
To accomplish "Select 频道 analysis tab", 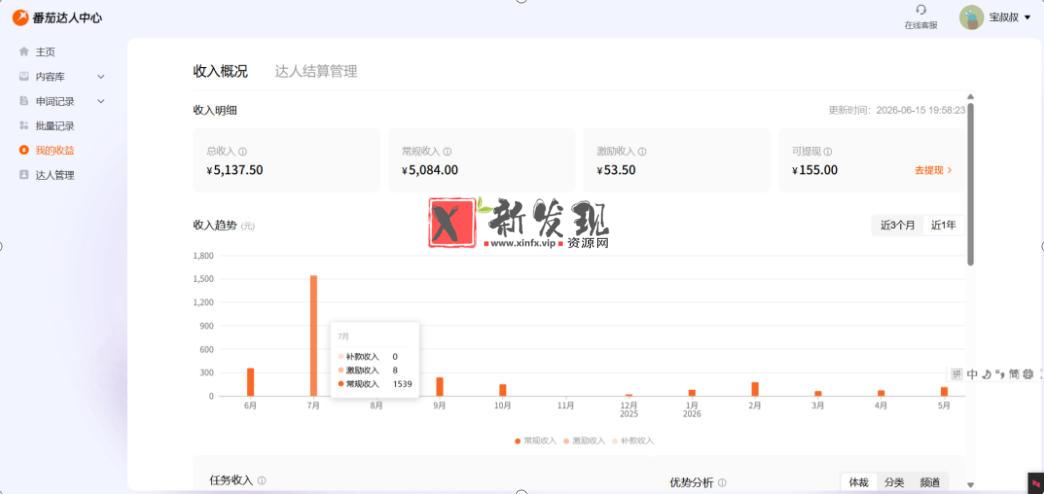I will 929,482.
